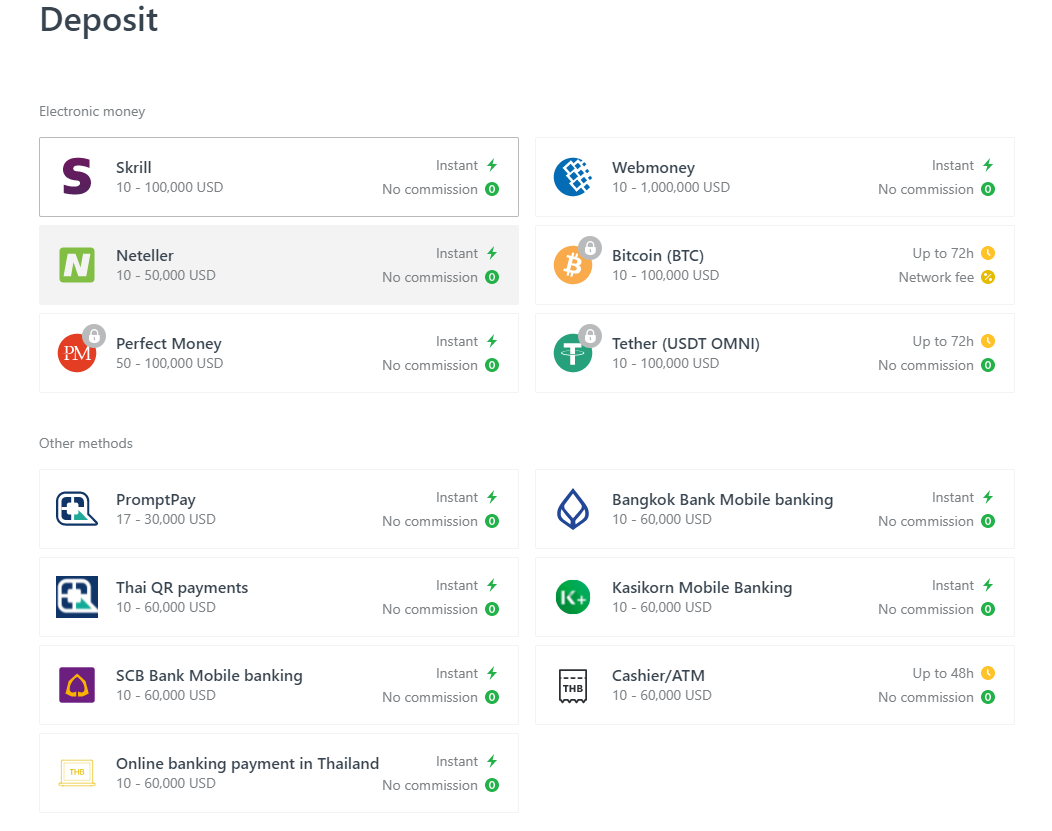
Task: Click Bitcoin's yellow Network fee badge
Action: 988,277
